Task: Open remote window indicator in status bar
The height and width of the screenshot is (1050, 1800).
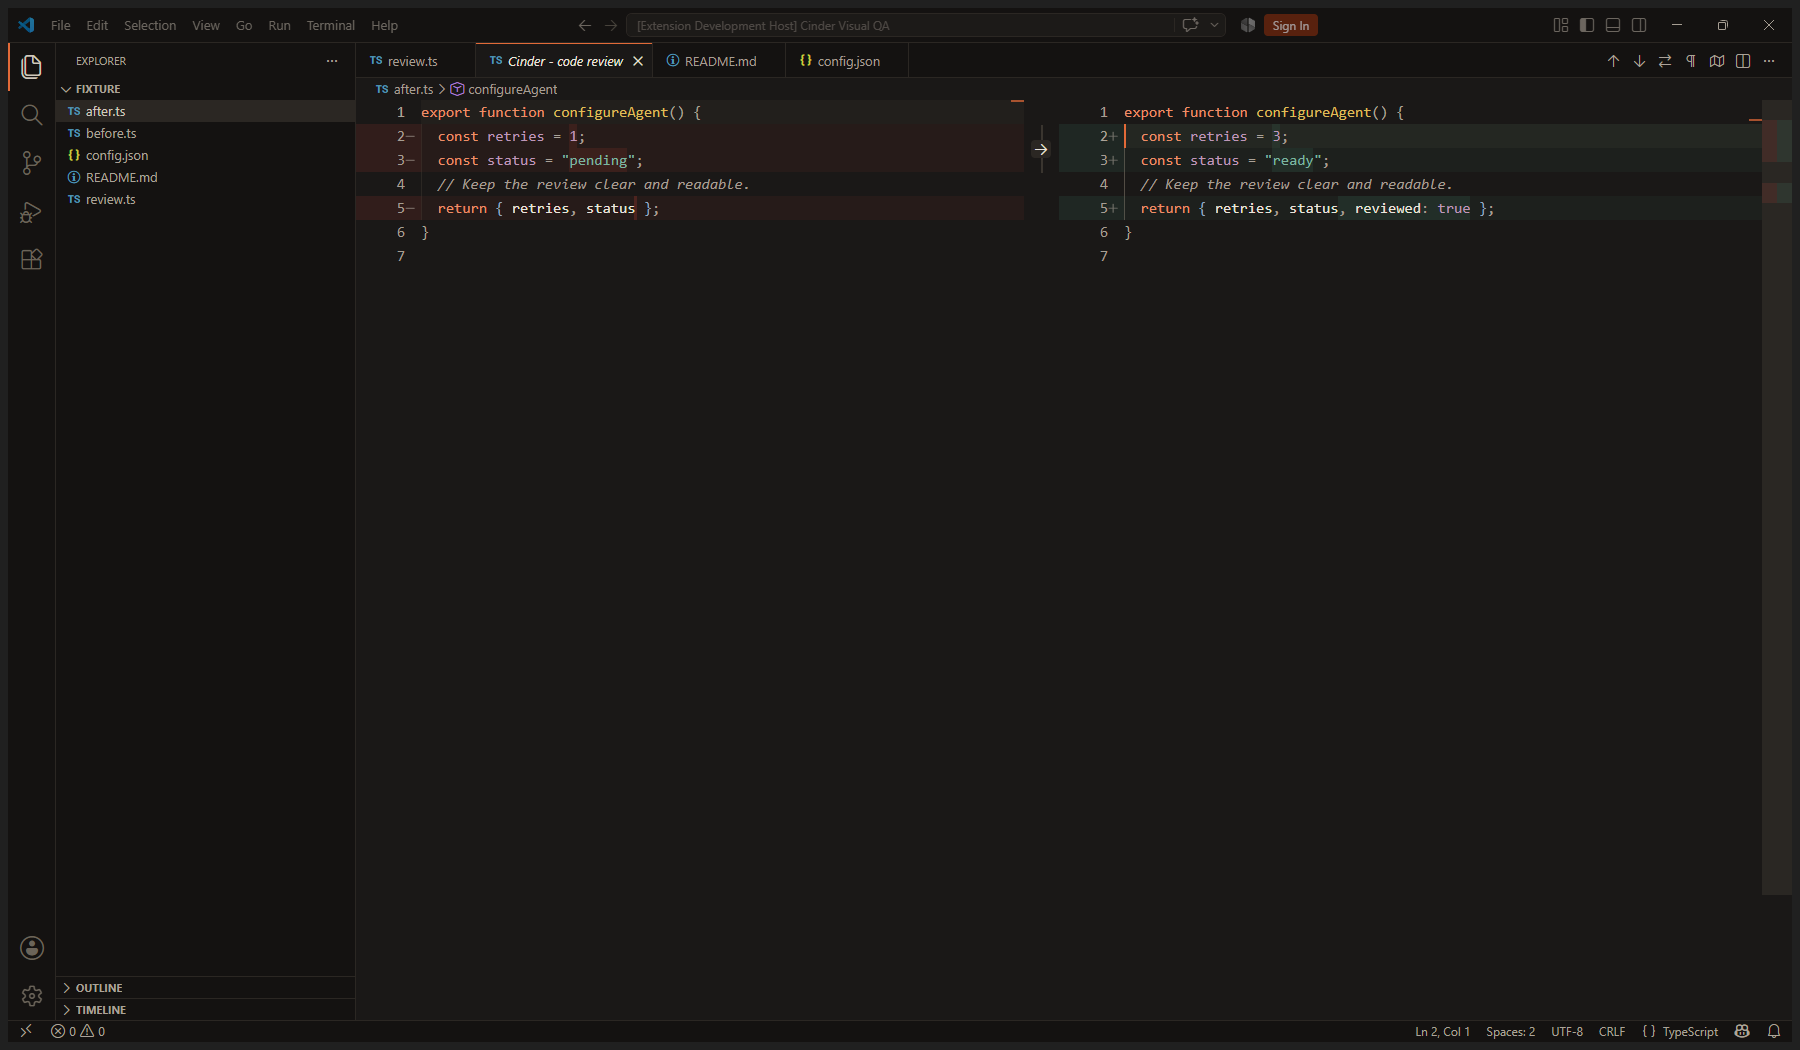Action: [26, 1031]
